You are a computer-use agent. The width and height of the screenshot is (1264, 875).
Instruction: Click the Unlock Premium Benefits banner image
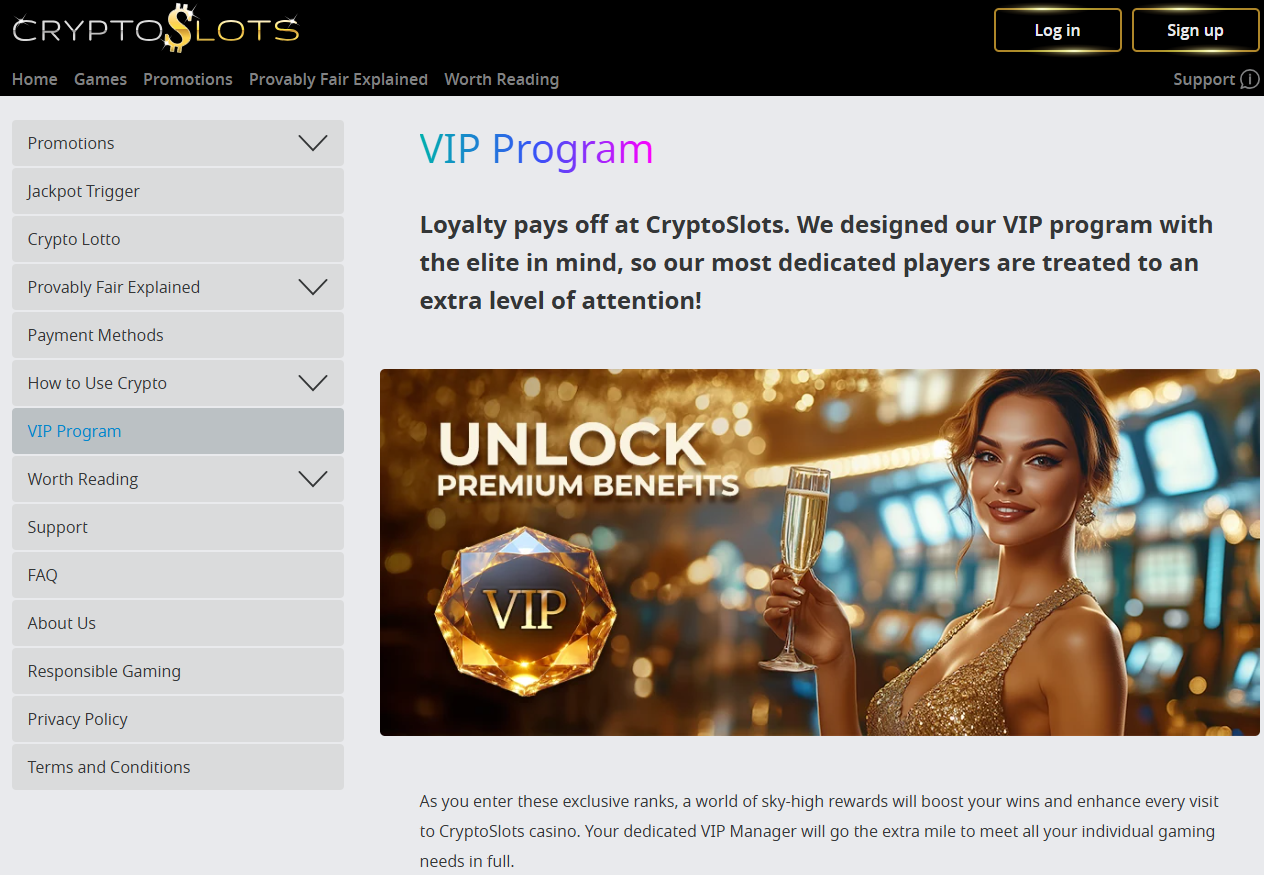click(x=820, y=552)
